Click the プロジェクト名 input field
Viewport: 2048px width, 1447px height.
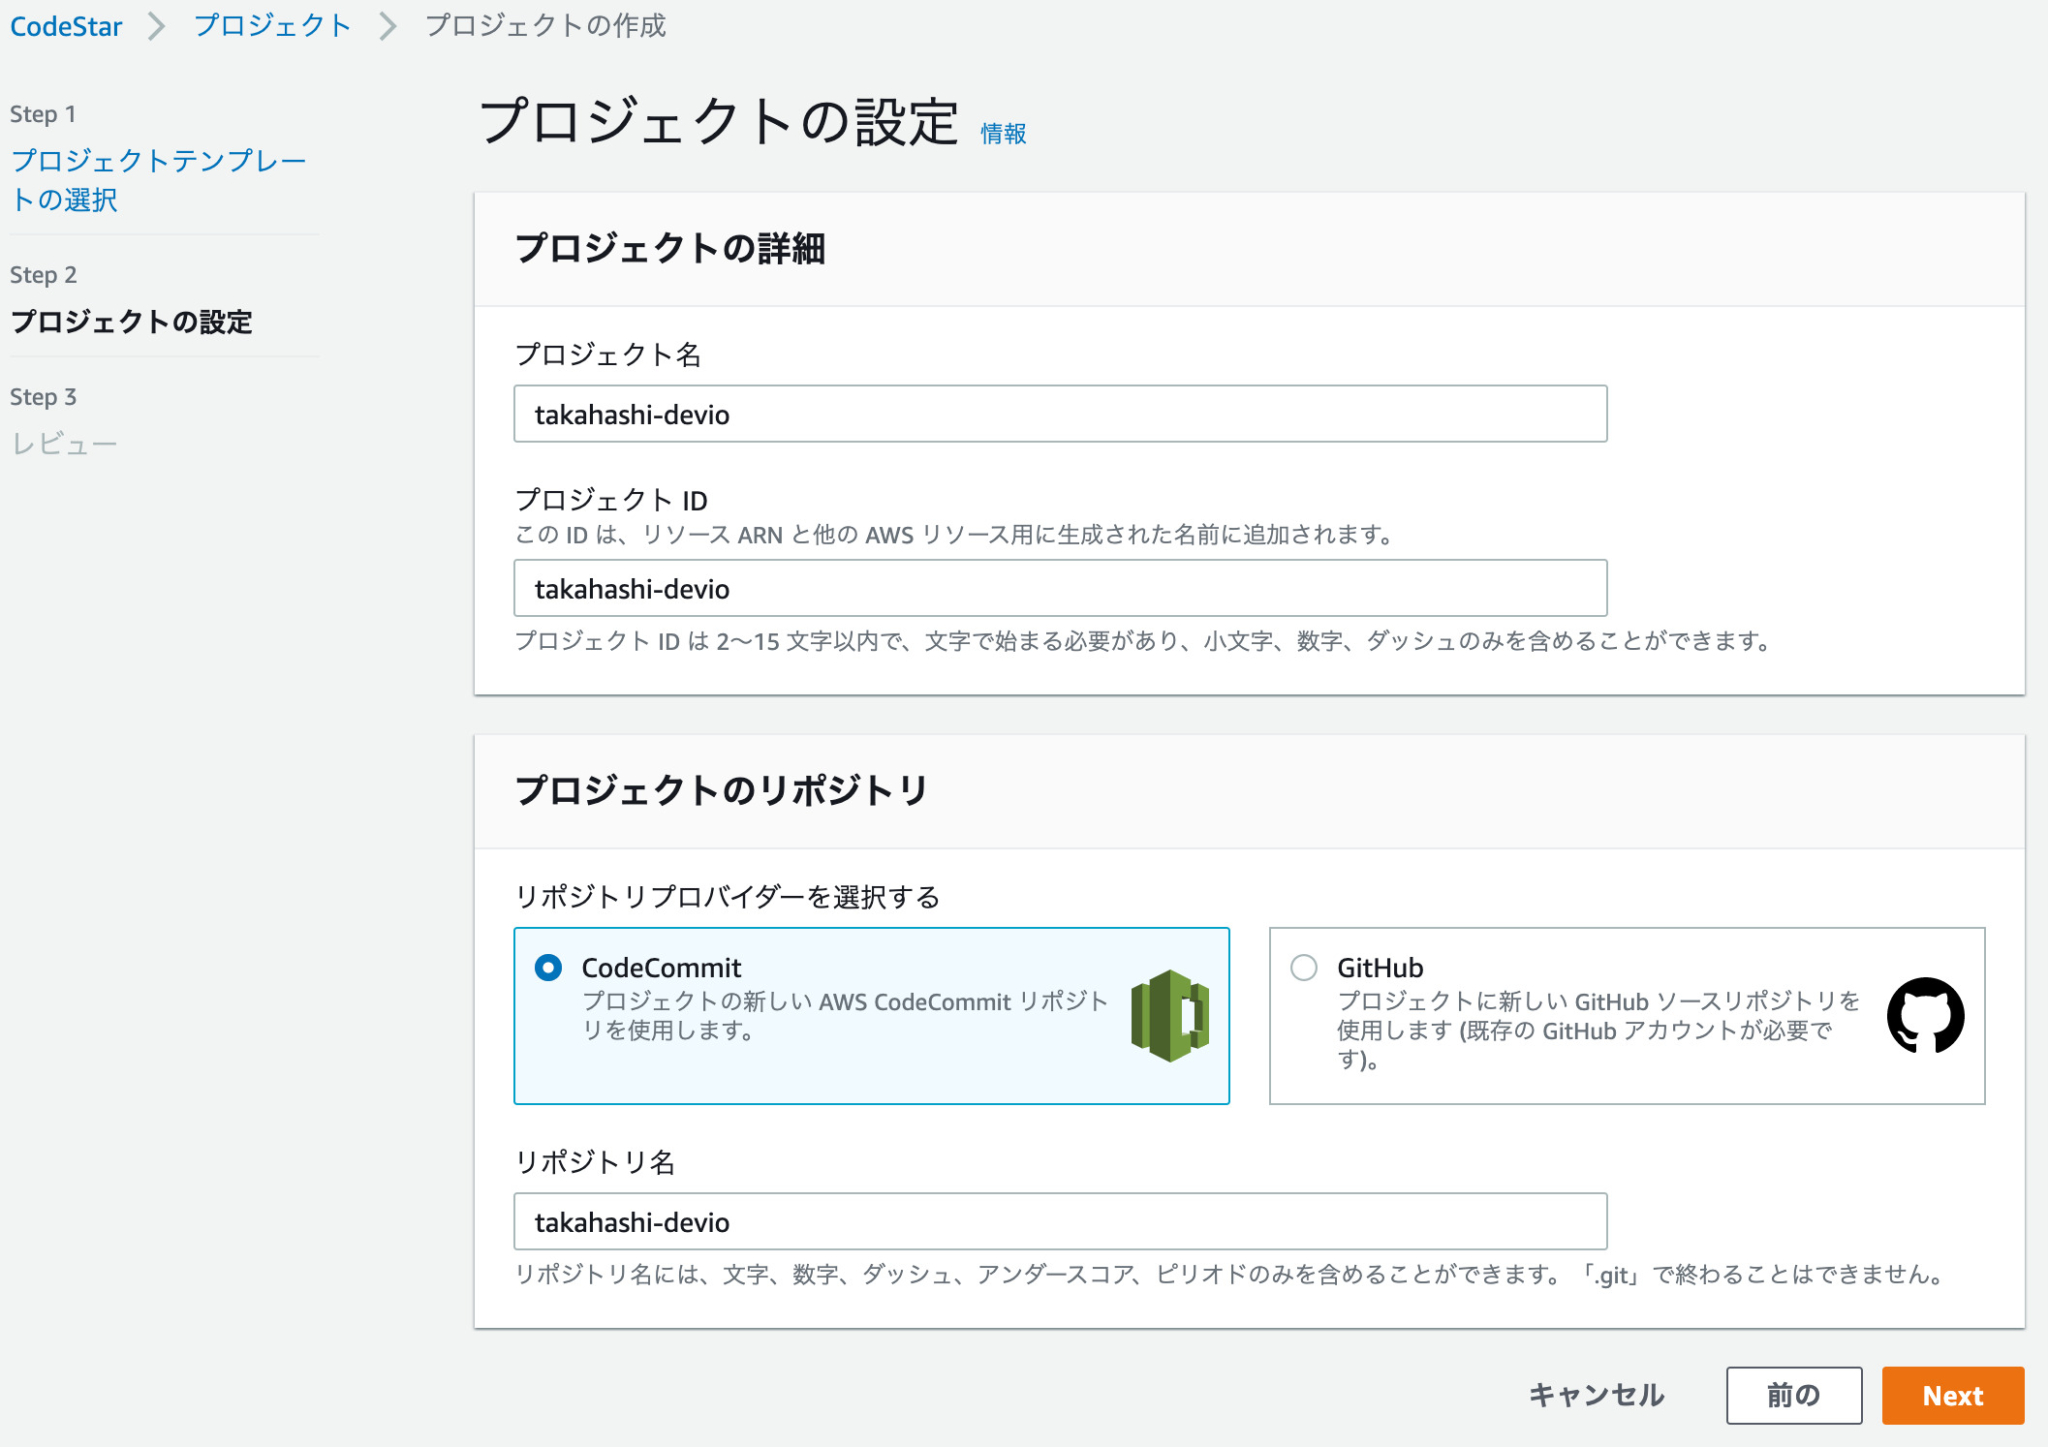1060,414
